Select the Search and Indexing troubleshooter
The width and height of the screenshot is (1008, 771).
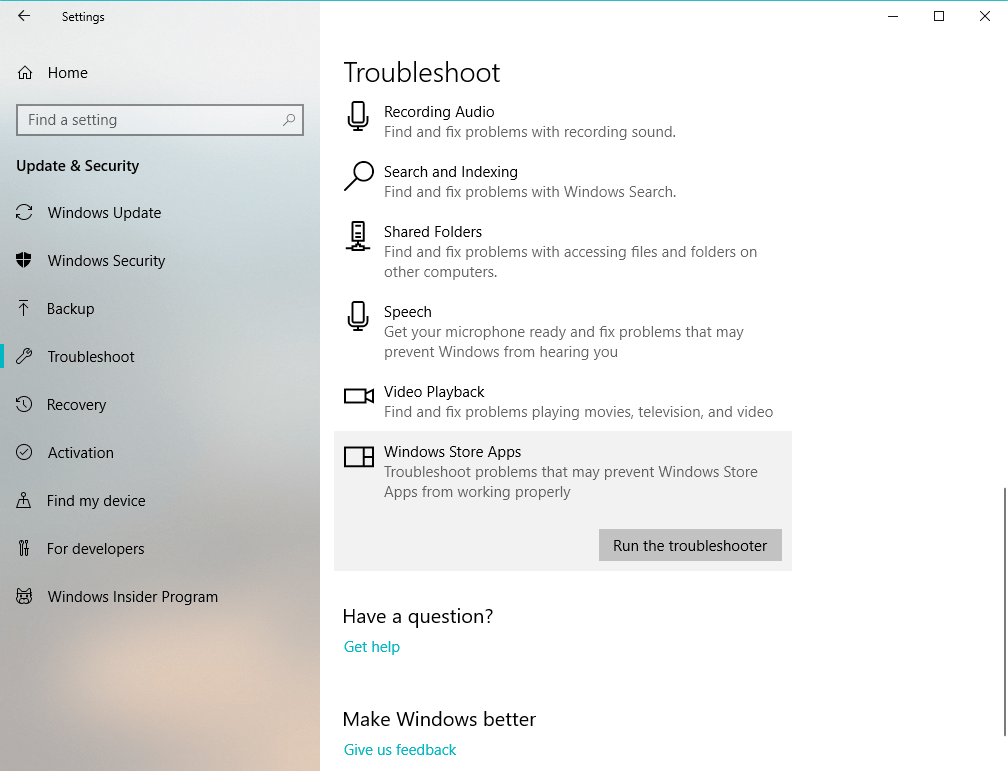click(562, 181)
